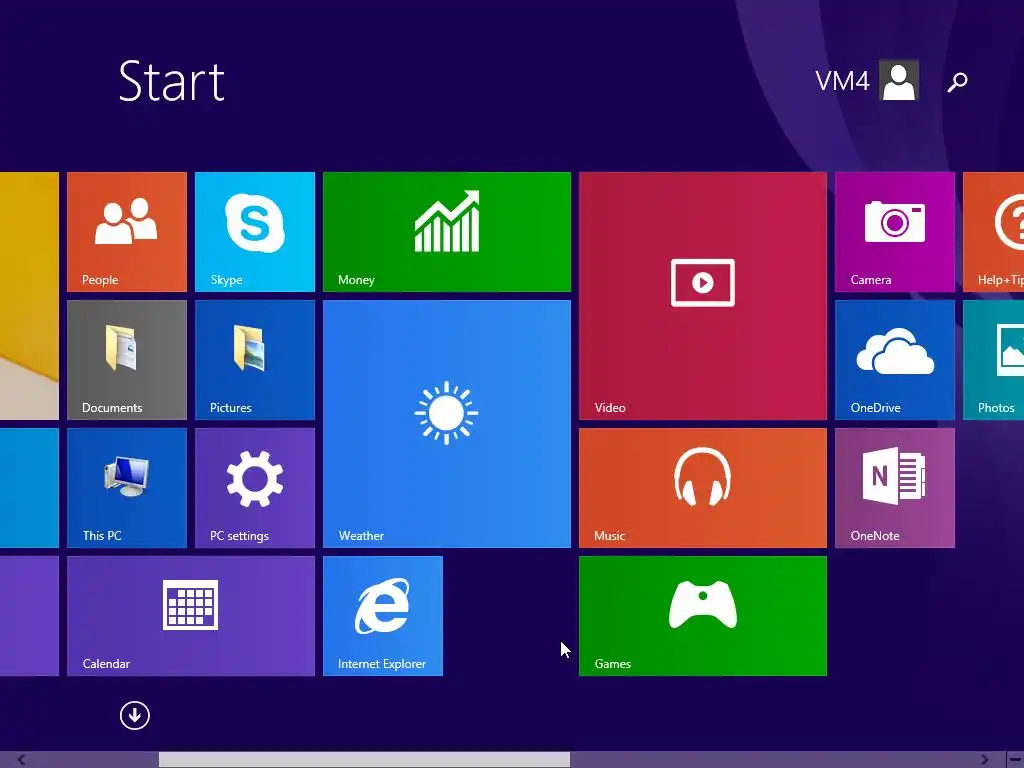The height and width of the screenshot is (768, 1024).
Task: Show all apps with the down arrow
Action: [135, 716]
